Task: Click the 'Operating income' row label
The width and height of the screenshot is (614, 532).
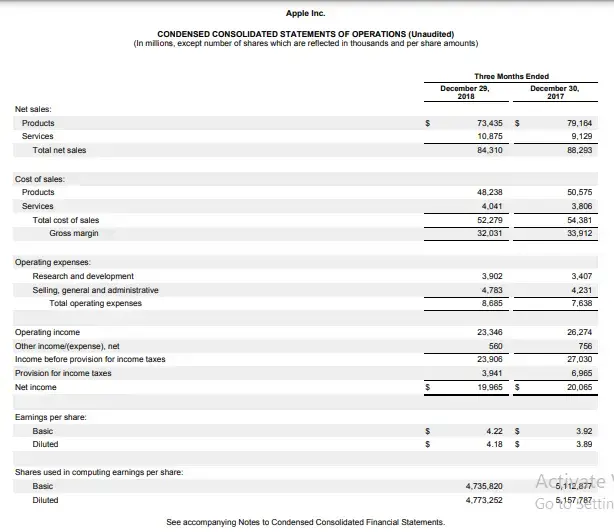Action: tap(47, 332)
